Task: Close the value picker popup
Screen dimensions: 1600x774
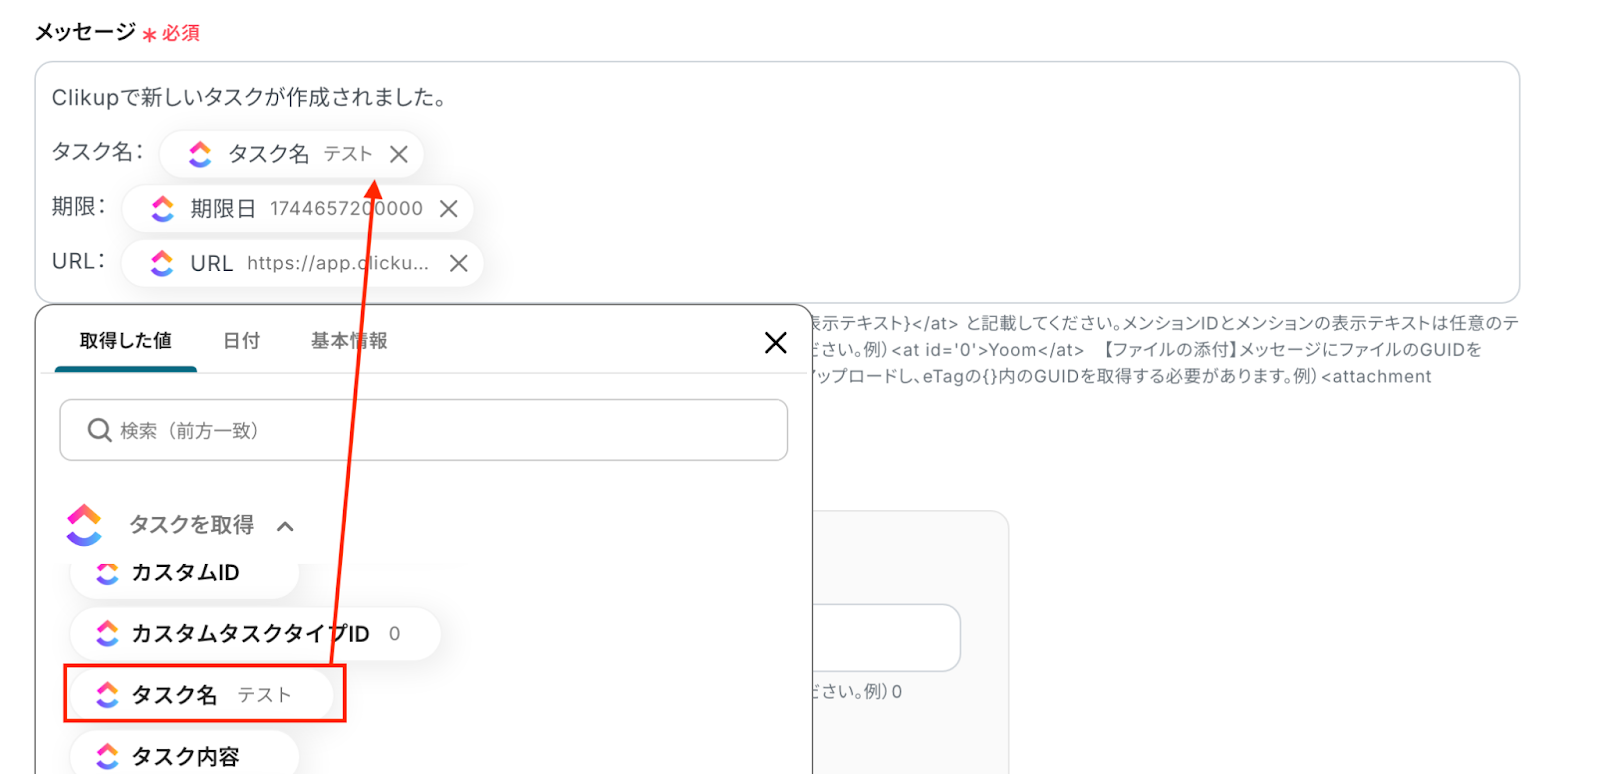Action: [775, 343]
